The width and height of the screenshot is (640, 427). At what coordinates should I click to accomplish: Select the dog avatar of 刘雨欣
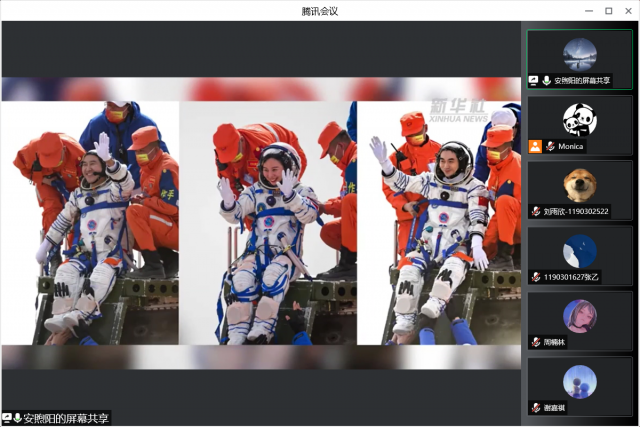click(x=579, y=184)
